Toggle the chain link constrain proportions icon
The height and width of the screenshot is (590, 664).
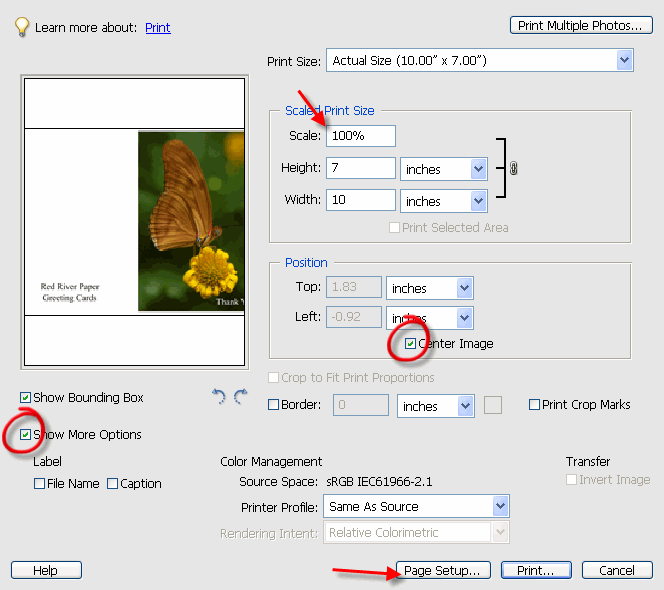514,169
